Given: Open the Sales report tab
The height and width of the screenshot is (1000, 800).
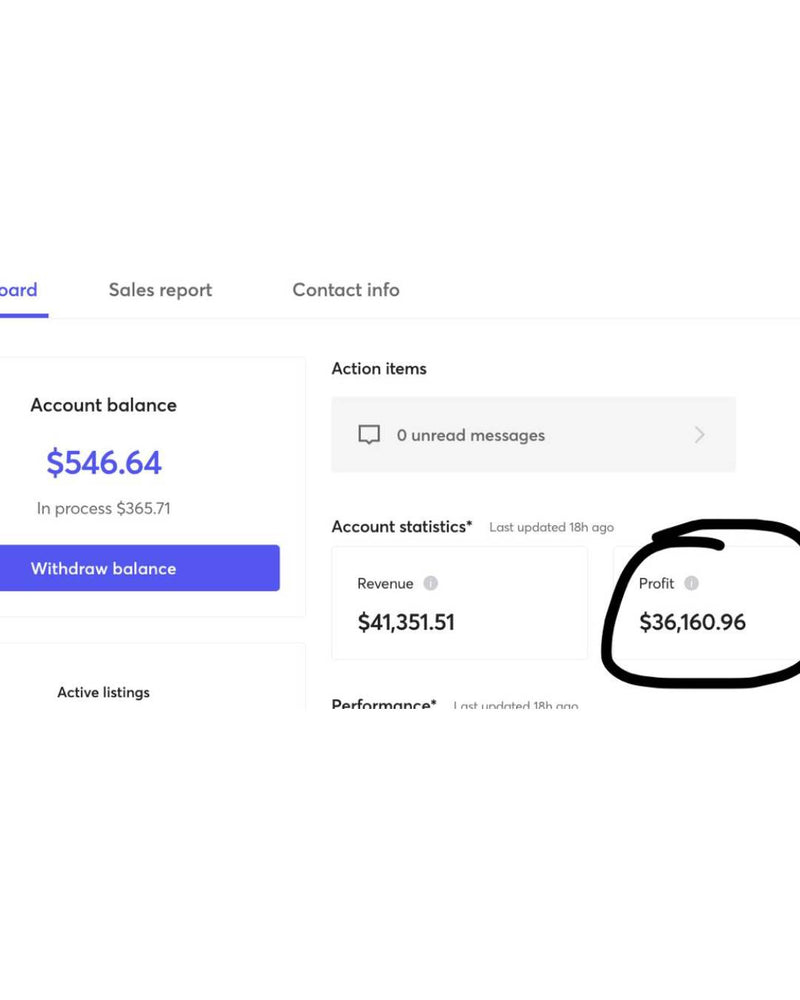Looking at the screenshot, I should tap(160, 290).
